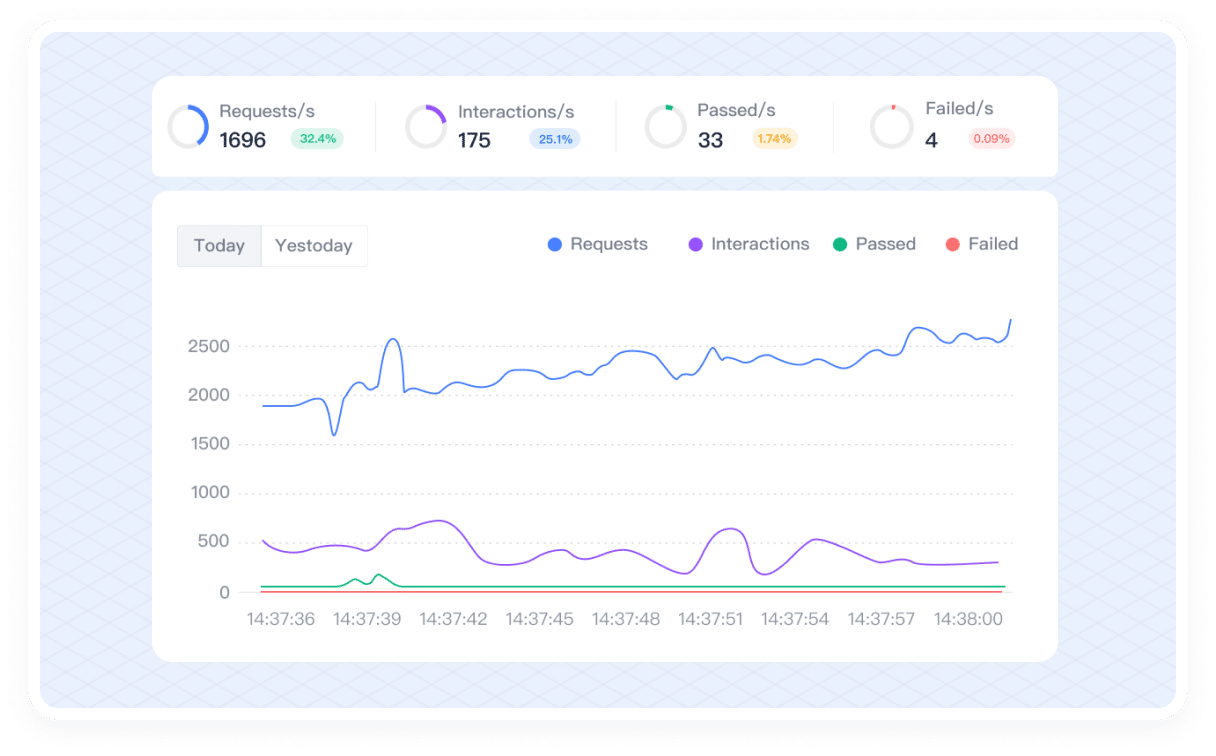The image size is (1216, 756).
Task: Click the red 0.09% badge
Action: (991, 139)
